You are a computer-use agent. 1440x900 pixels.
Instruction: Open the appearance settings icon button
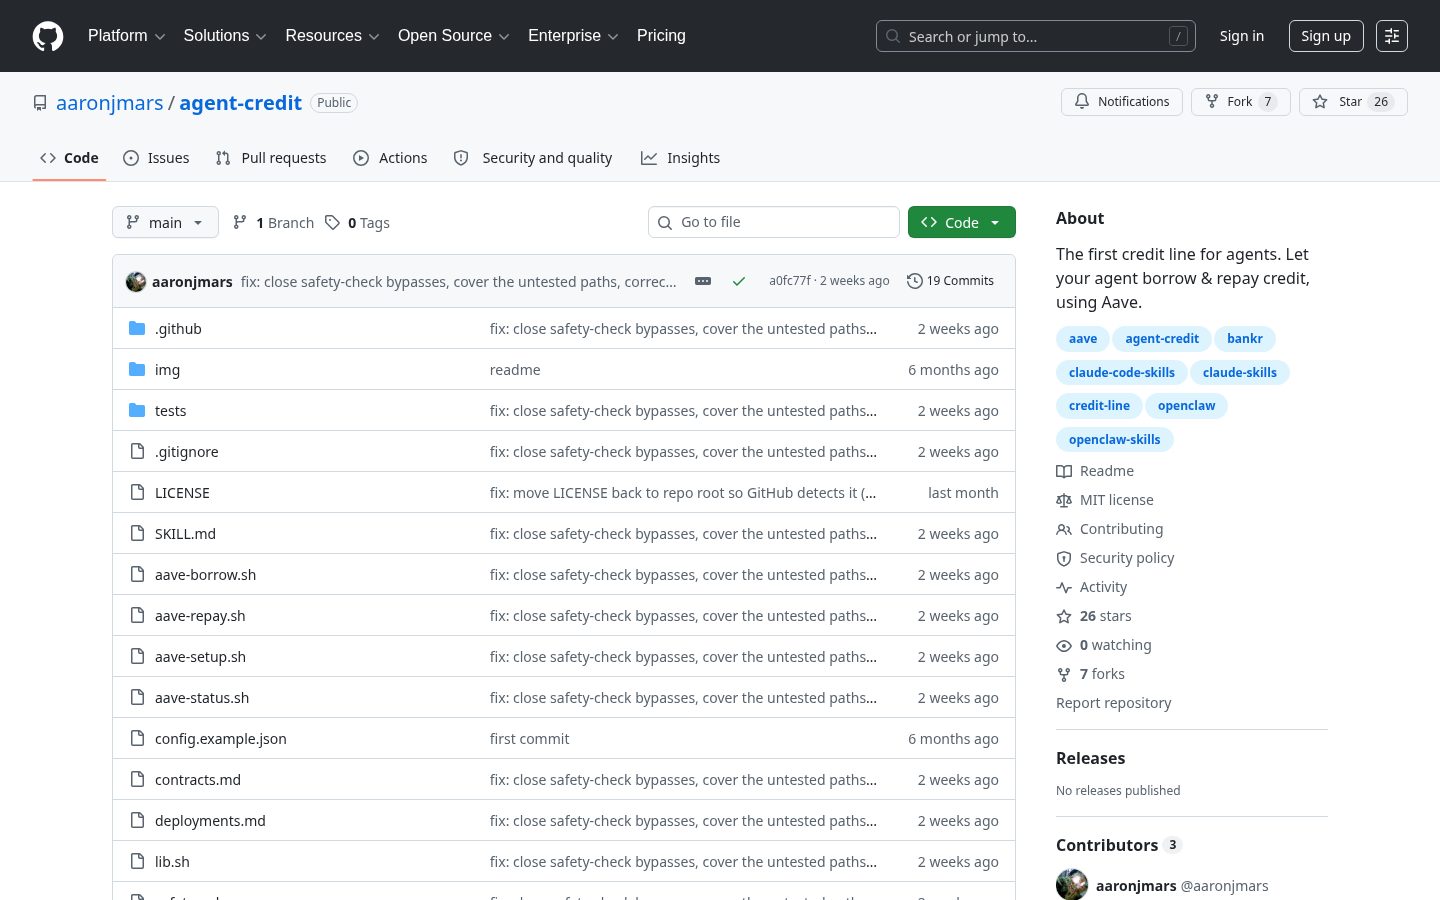click(1392, 36)
